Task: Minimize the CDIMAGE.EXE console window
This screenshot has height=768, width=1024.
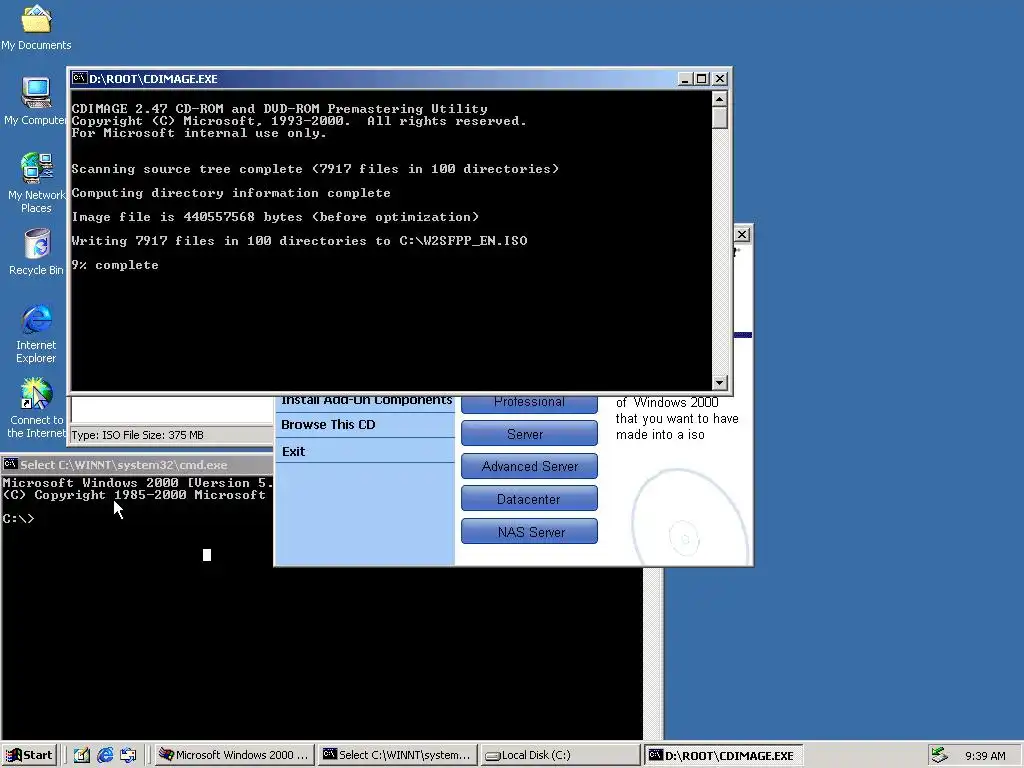Action: [684, 78]
